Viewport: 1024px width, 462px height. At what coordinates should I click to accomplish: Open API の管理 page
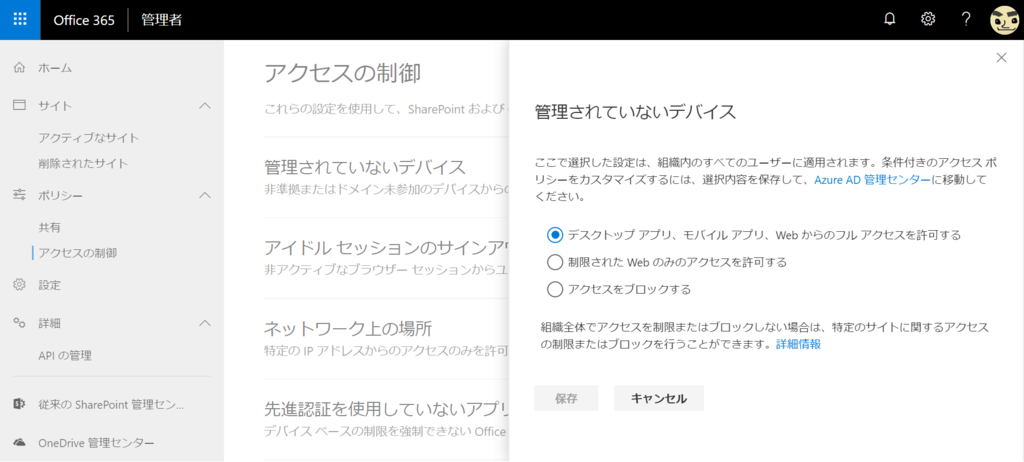click(x=65, y=356)
